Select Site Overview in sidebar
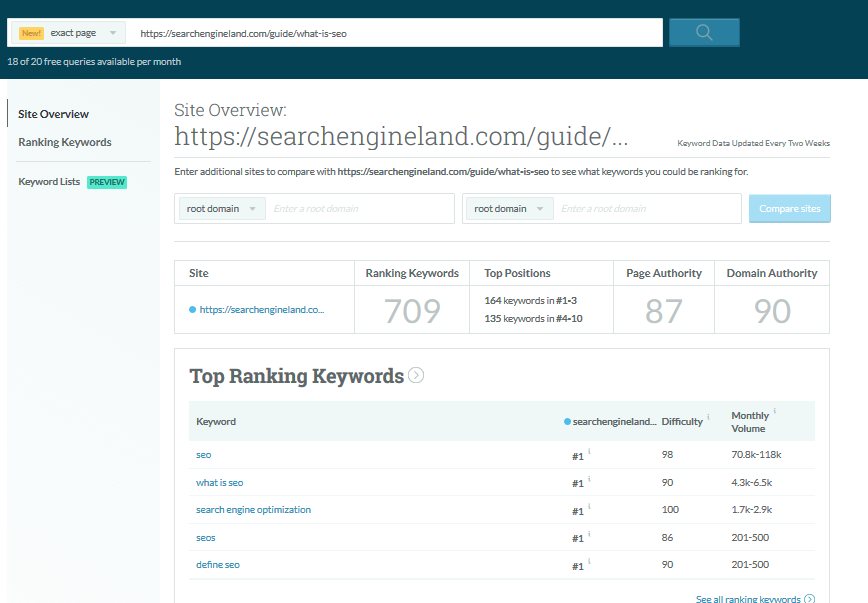Viewport: 868px width, 603px height. pyautogui.click(x=53, y=114)
